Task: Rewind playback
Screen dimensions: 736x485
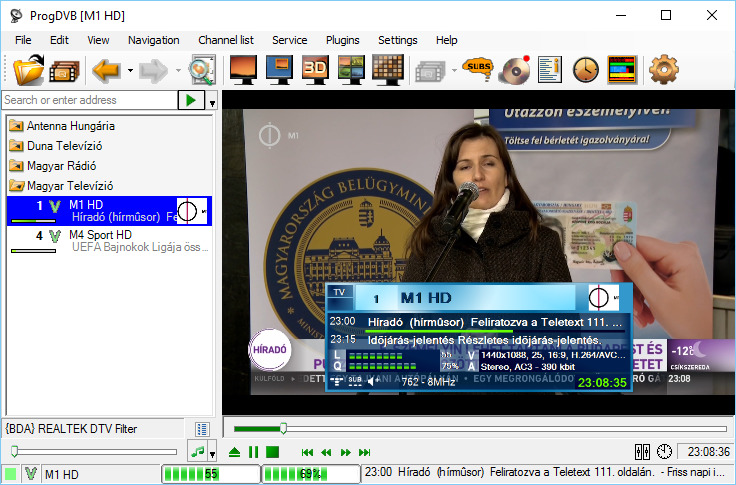Action: click(326, 453)
